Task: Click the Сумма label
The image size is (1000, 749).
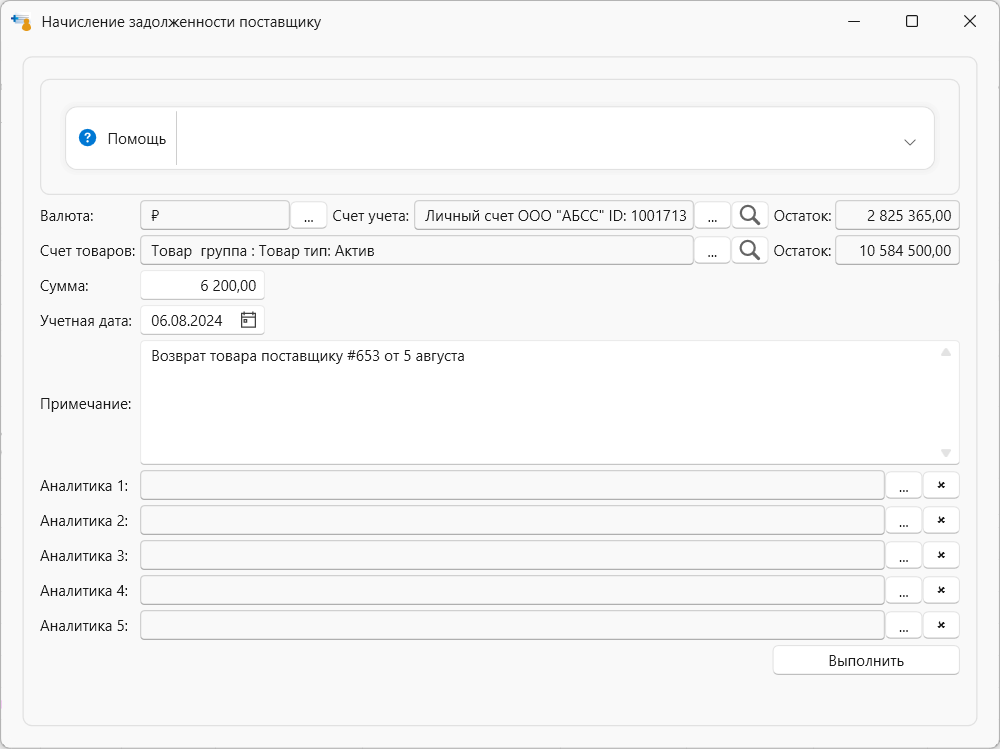Action: pos(64,286)
